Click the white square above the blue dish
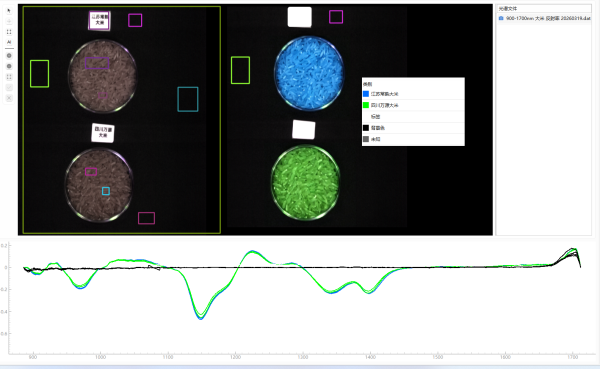The image size is (600, 369). click(300, 17)
